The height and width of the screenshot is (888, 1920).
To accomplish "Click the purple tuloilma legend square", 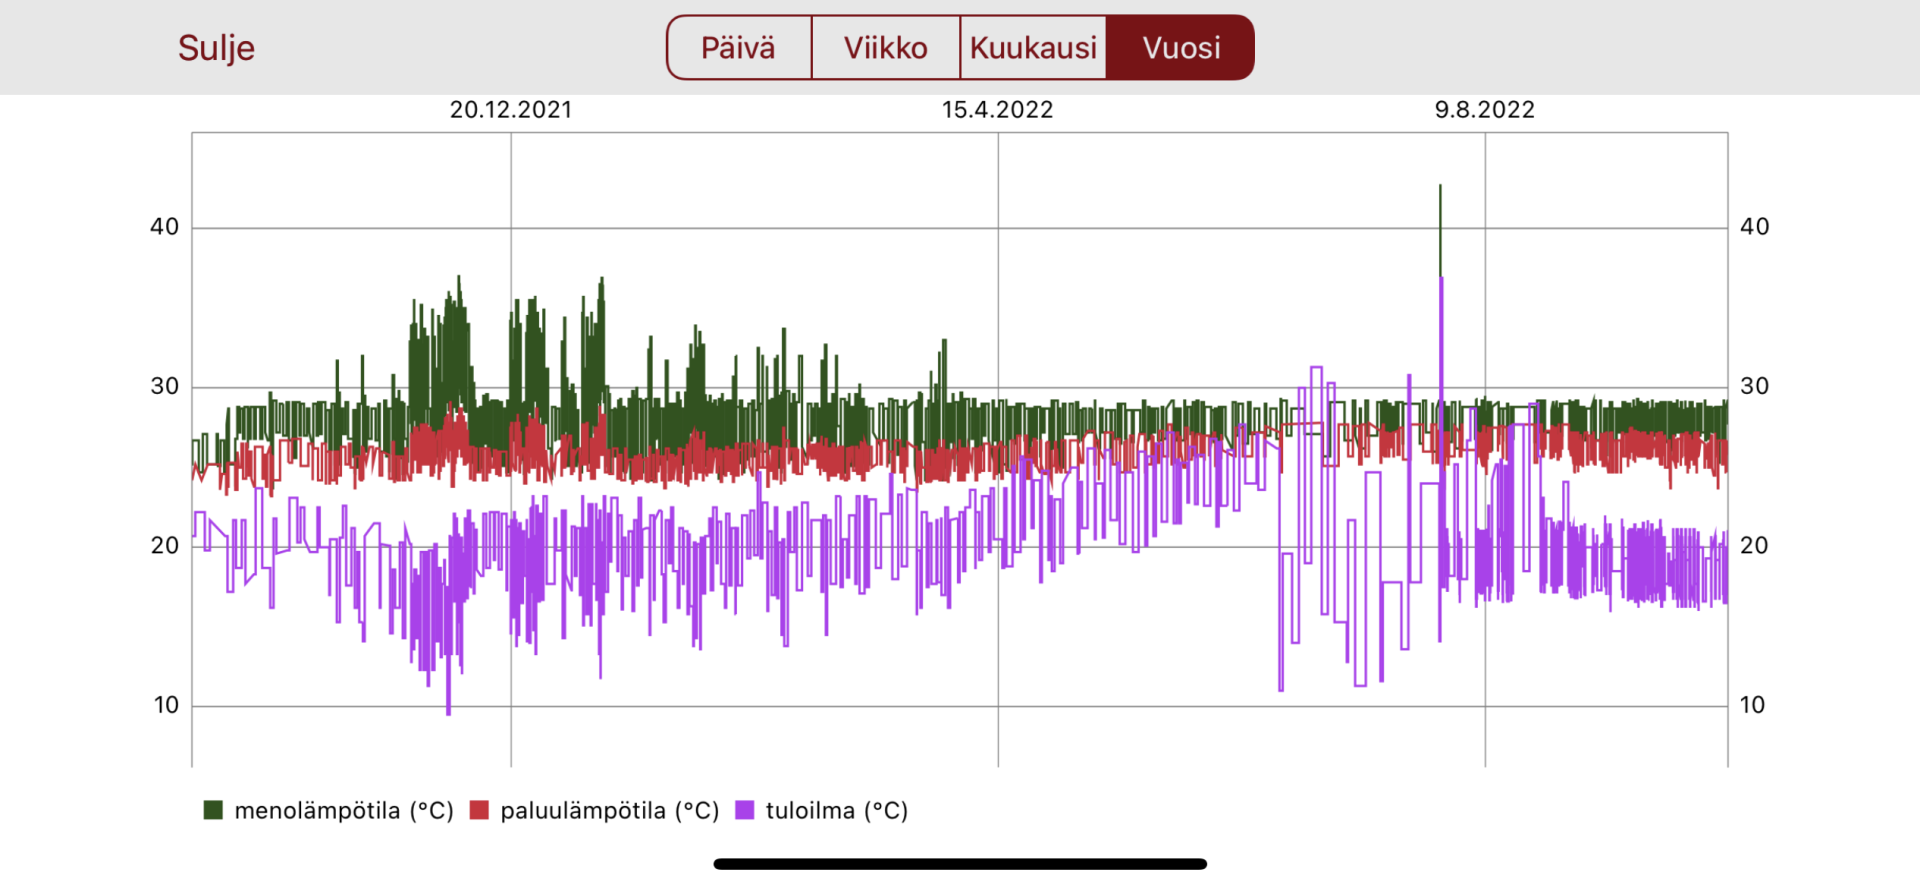I will pyautogui.click(x=744, y=810).
